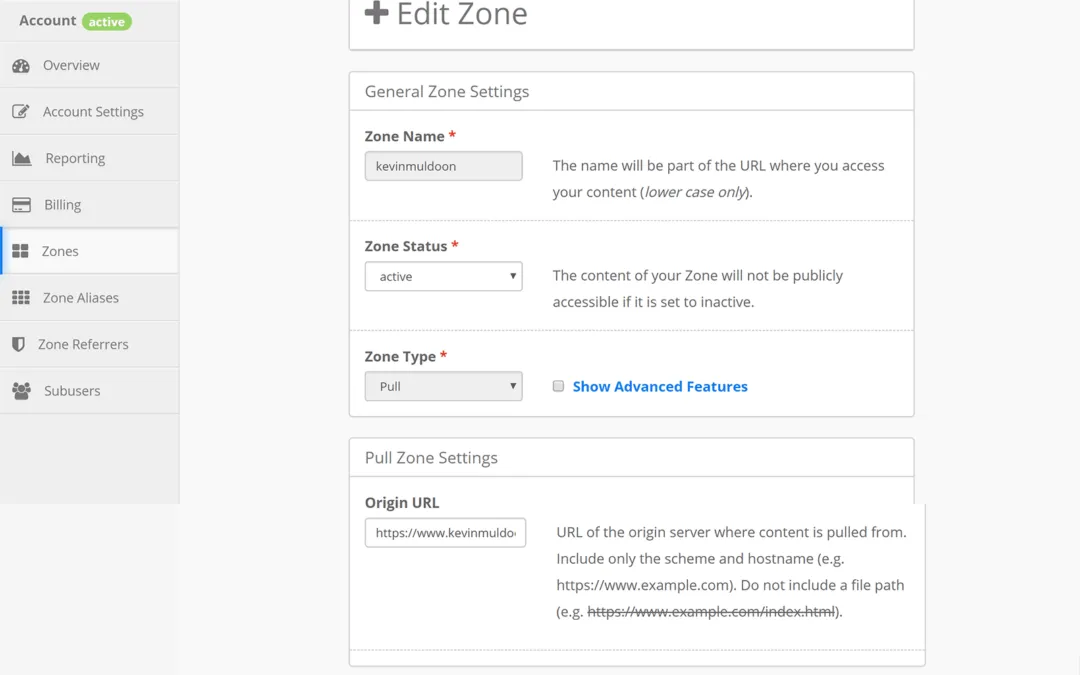1080x675 pixels.
Task: Click the globe icon beside Overview
Action: click(x=22, y=64)
